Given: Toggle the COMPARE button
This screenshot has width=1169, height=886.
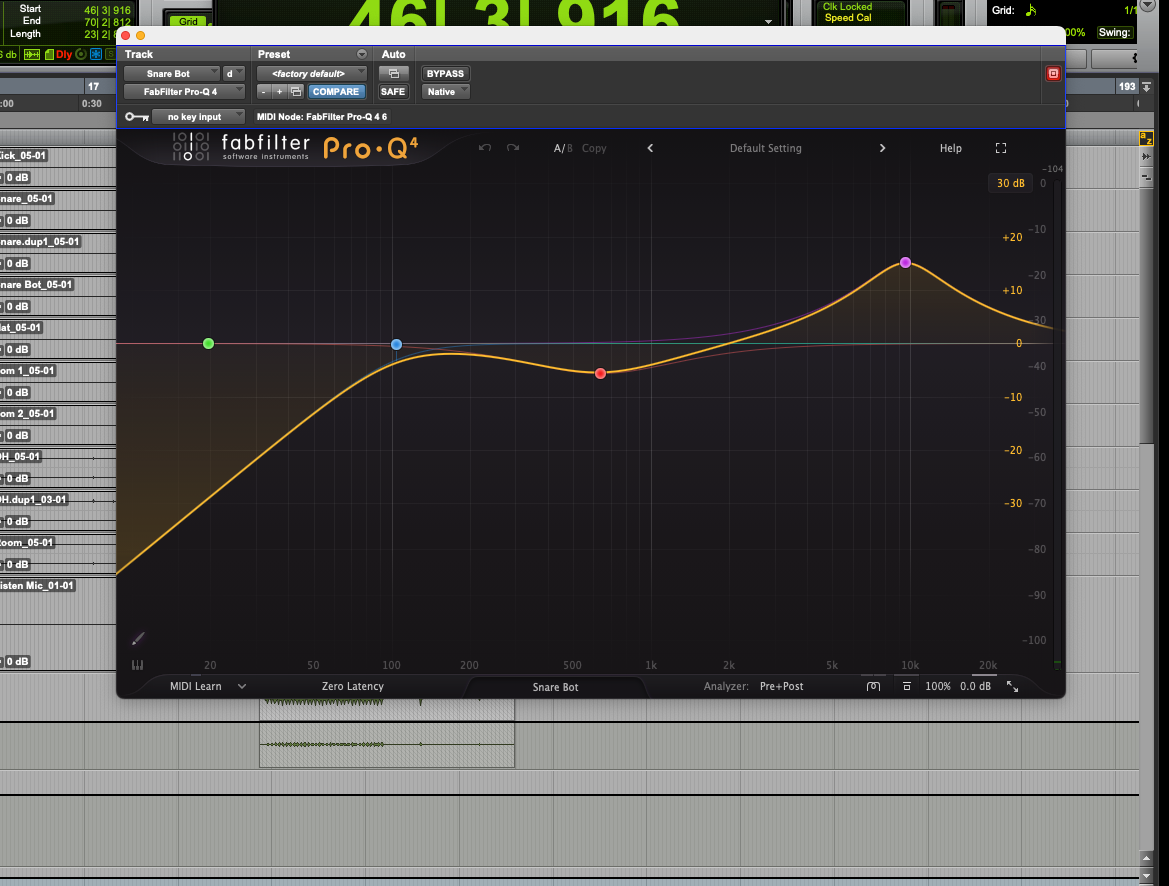Looking at the screenshot, I should pos(335,91).
